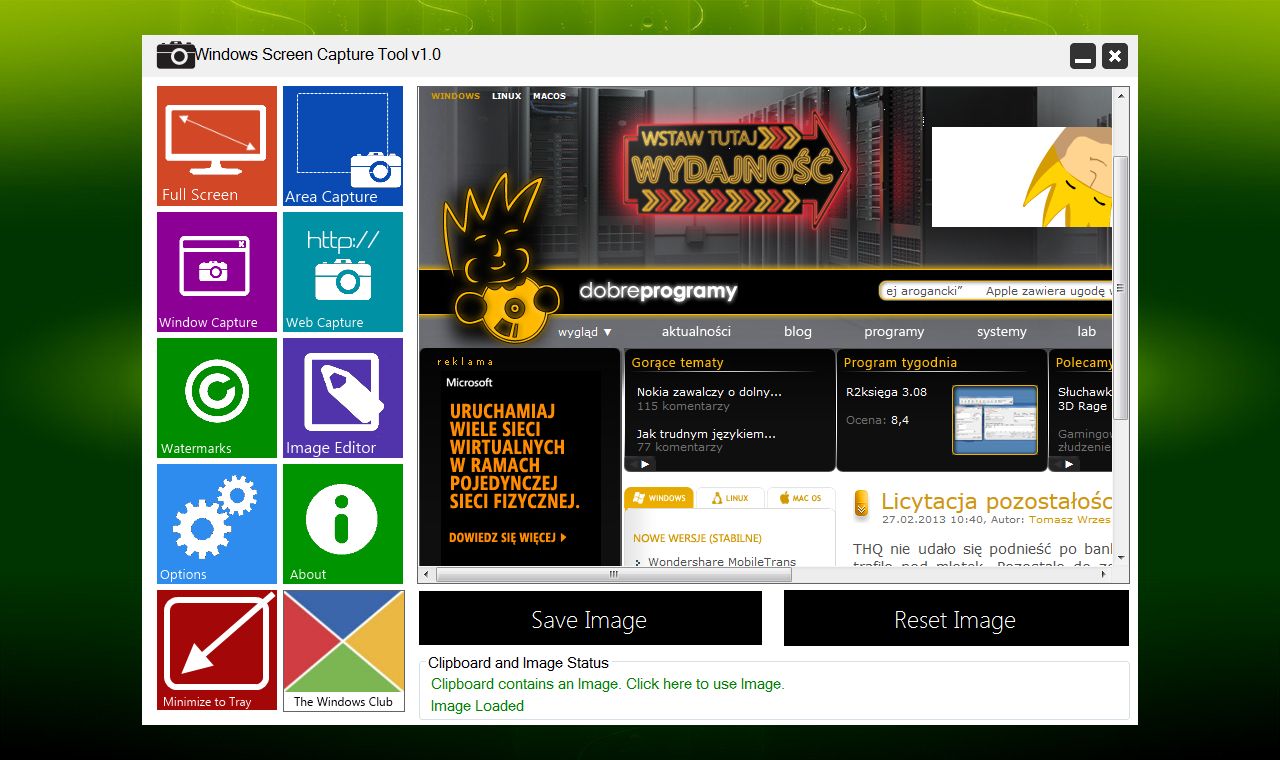
Task: Choose the Area Capture tile
Action: (343, 146)
